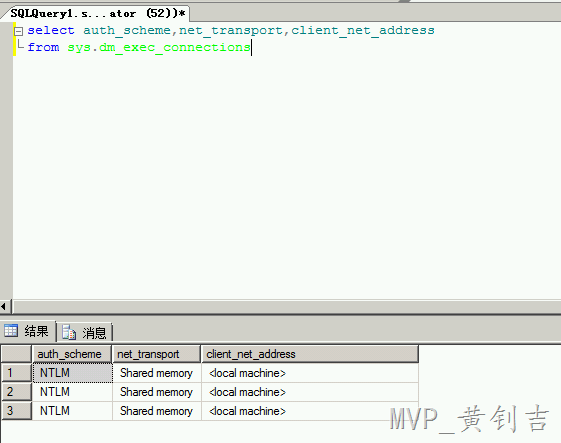Select row 3 header in results
The height and width of the screenshot is (443, 561).
coord(16,411)
